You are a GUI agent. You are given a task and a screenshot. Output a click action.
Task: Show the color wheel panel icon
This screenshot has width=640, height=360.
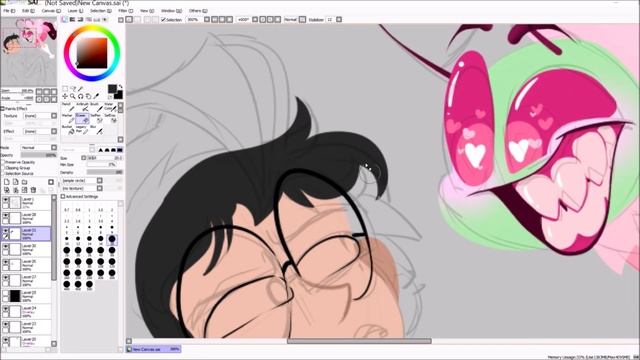click(64, 20)
